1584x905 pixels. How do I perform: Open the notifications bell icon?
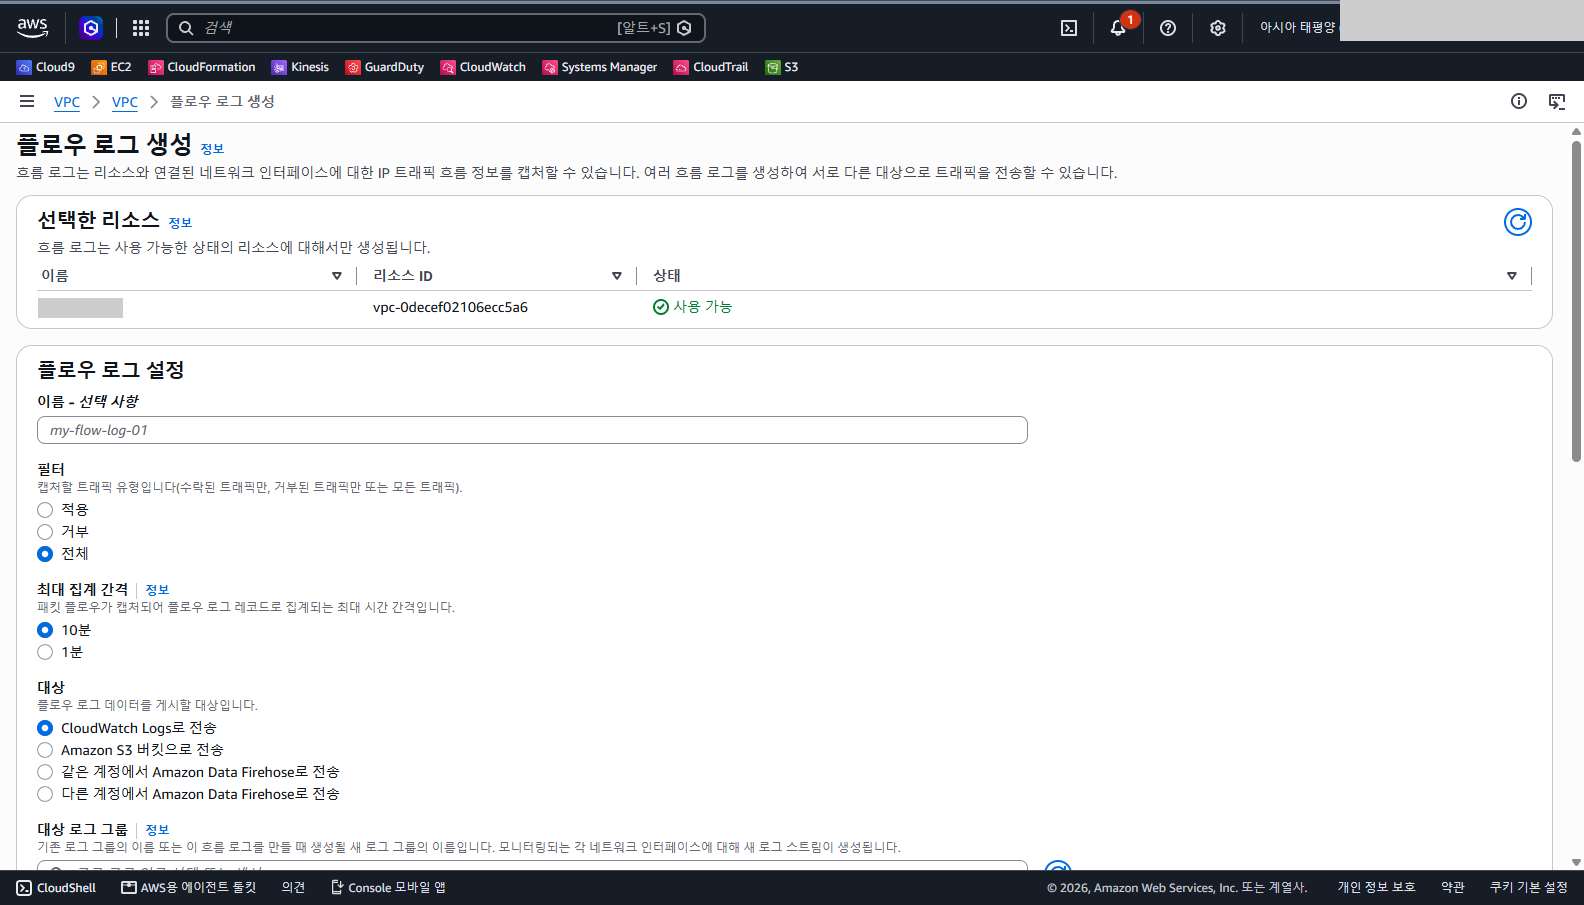point(1118,28)
